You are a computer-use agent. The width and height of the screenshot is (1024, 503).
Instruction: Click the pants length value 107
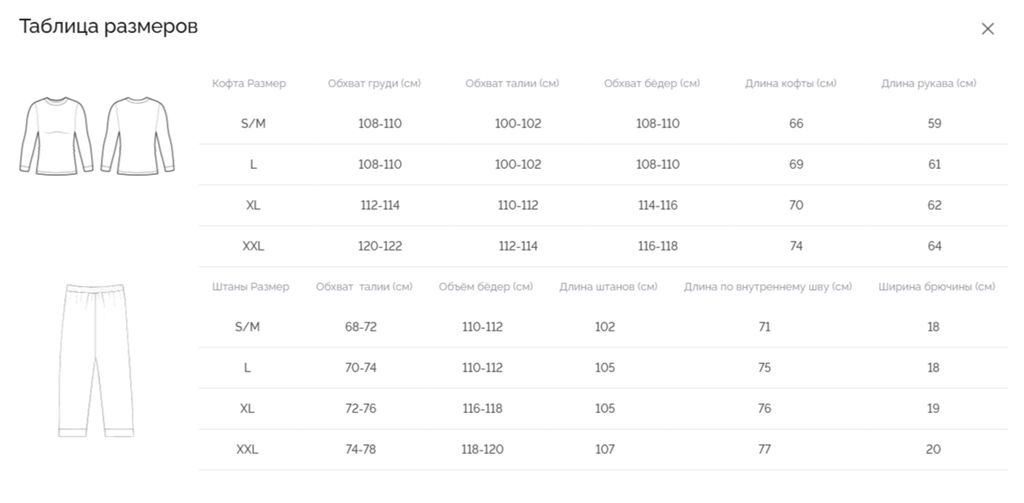(605, 449)
